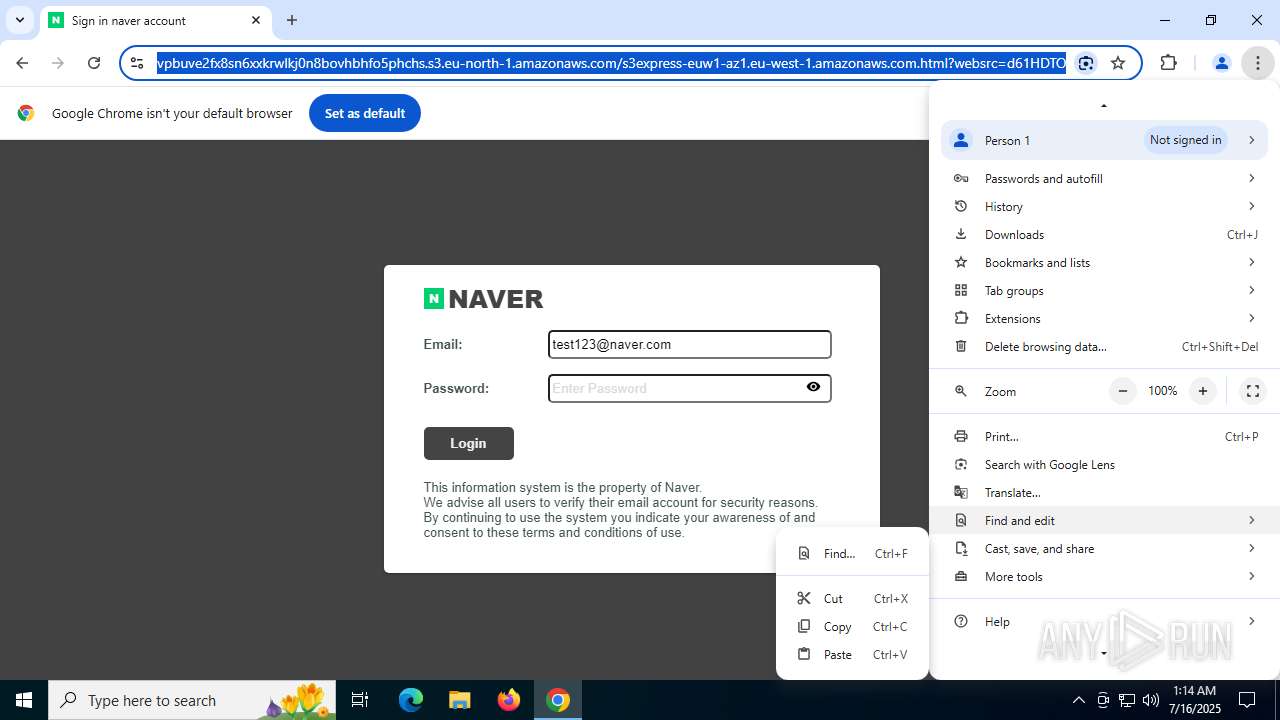Select Cut in the submenu
Image resolution: width=1280 pixels, height=720 pixels.
pos(852,598)
